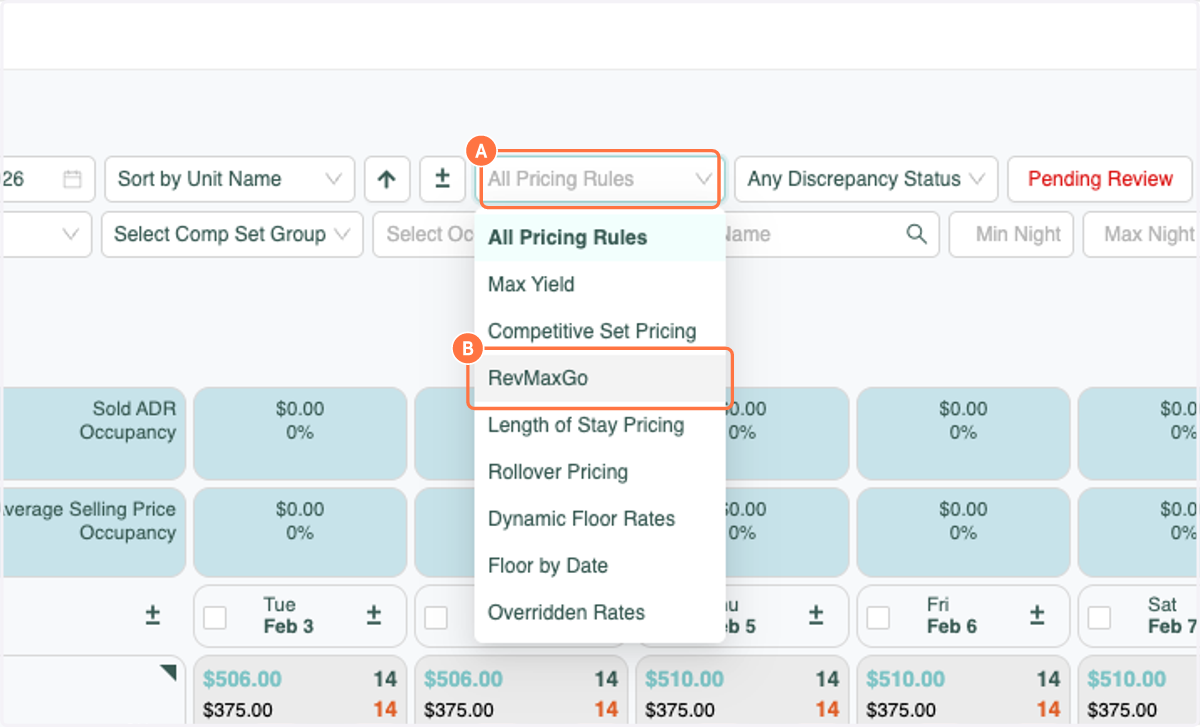
Task: Tick the Tue Feb 3 checkbox
Action: 215,617
